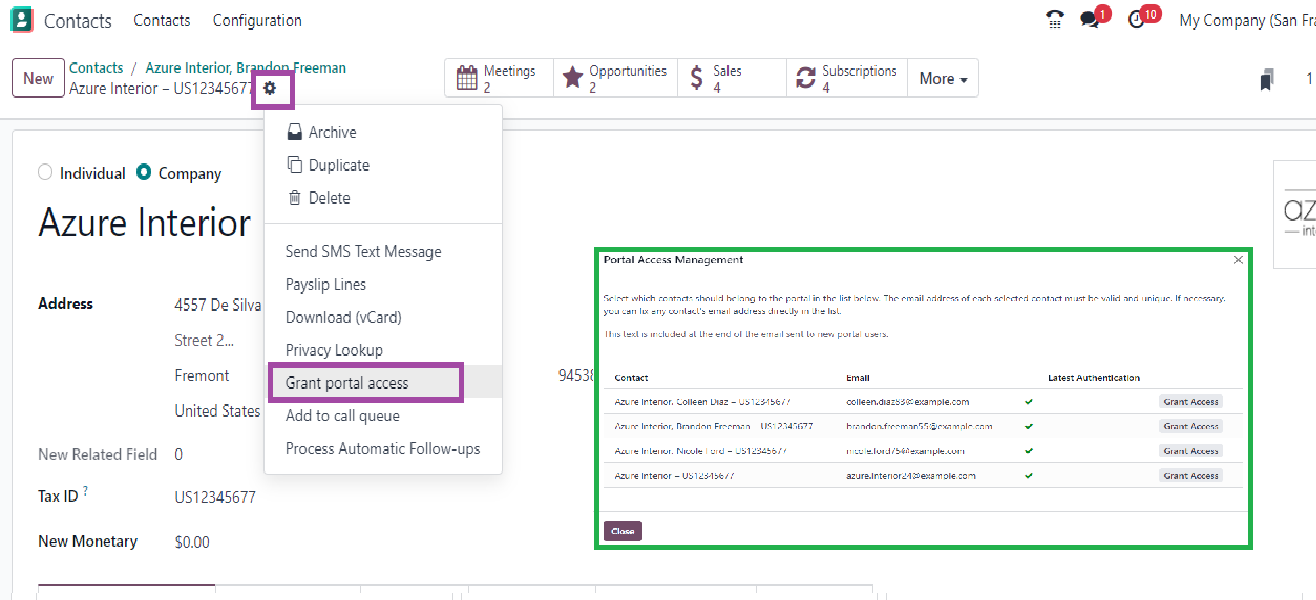Click the street field showing 4557 De Silva
Viewport: 1316px width, 600px height.
coord(218,306)
